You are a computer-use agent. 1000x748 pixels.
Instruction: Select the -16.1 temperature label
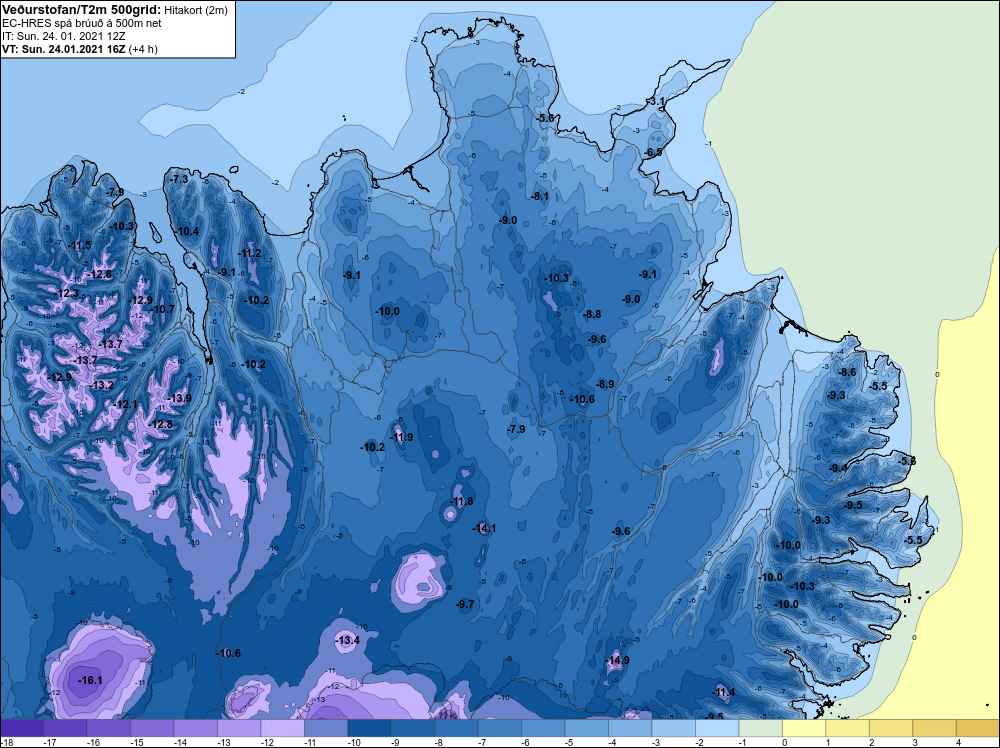coord(90,680)
